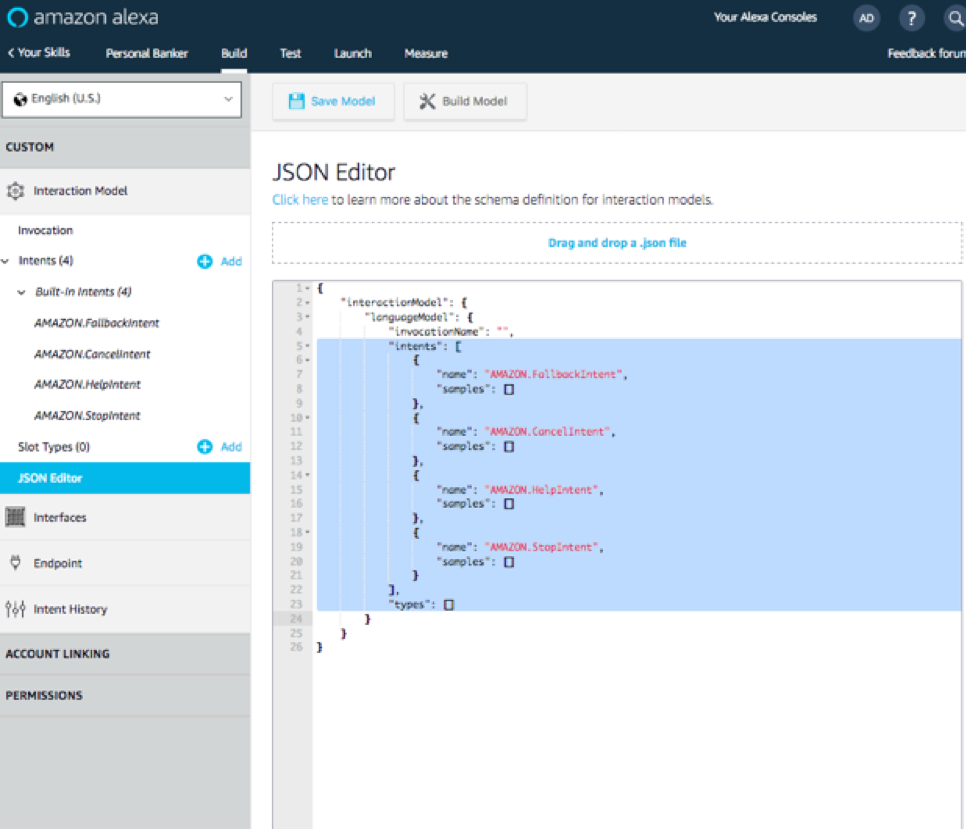This screenshot has width=966, height=829.
Task: Fold line 1 in the JSON editor
Action: (x=307, y=288)
